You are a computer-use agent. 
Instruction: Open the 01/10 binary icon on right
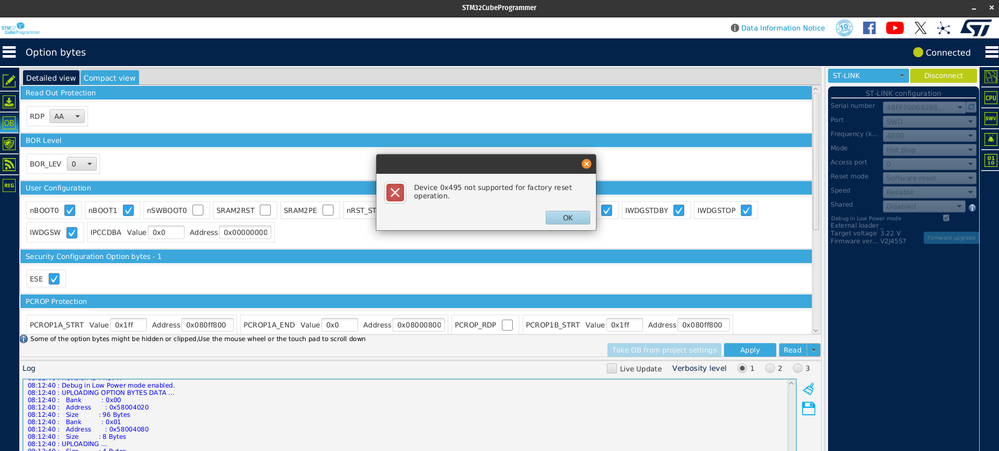[991, 160]
